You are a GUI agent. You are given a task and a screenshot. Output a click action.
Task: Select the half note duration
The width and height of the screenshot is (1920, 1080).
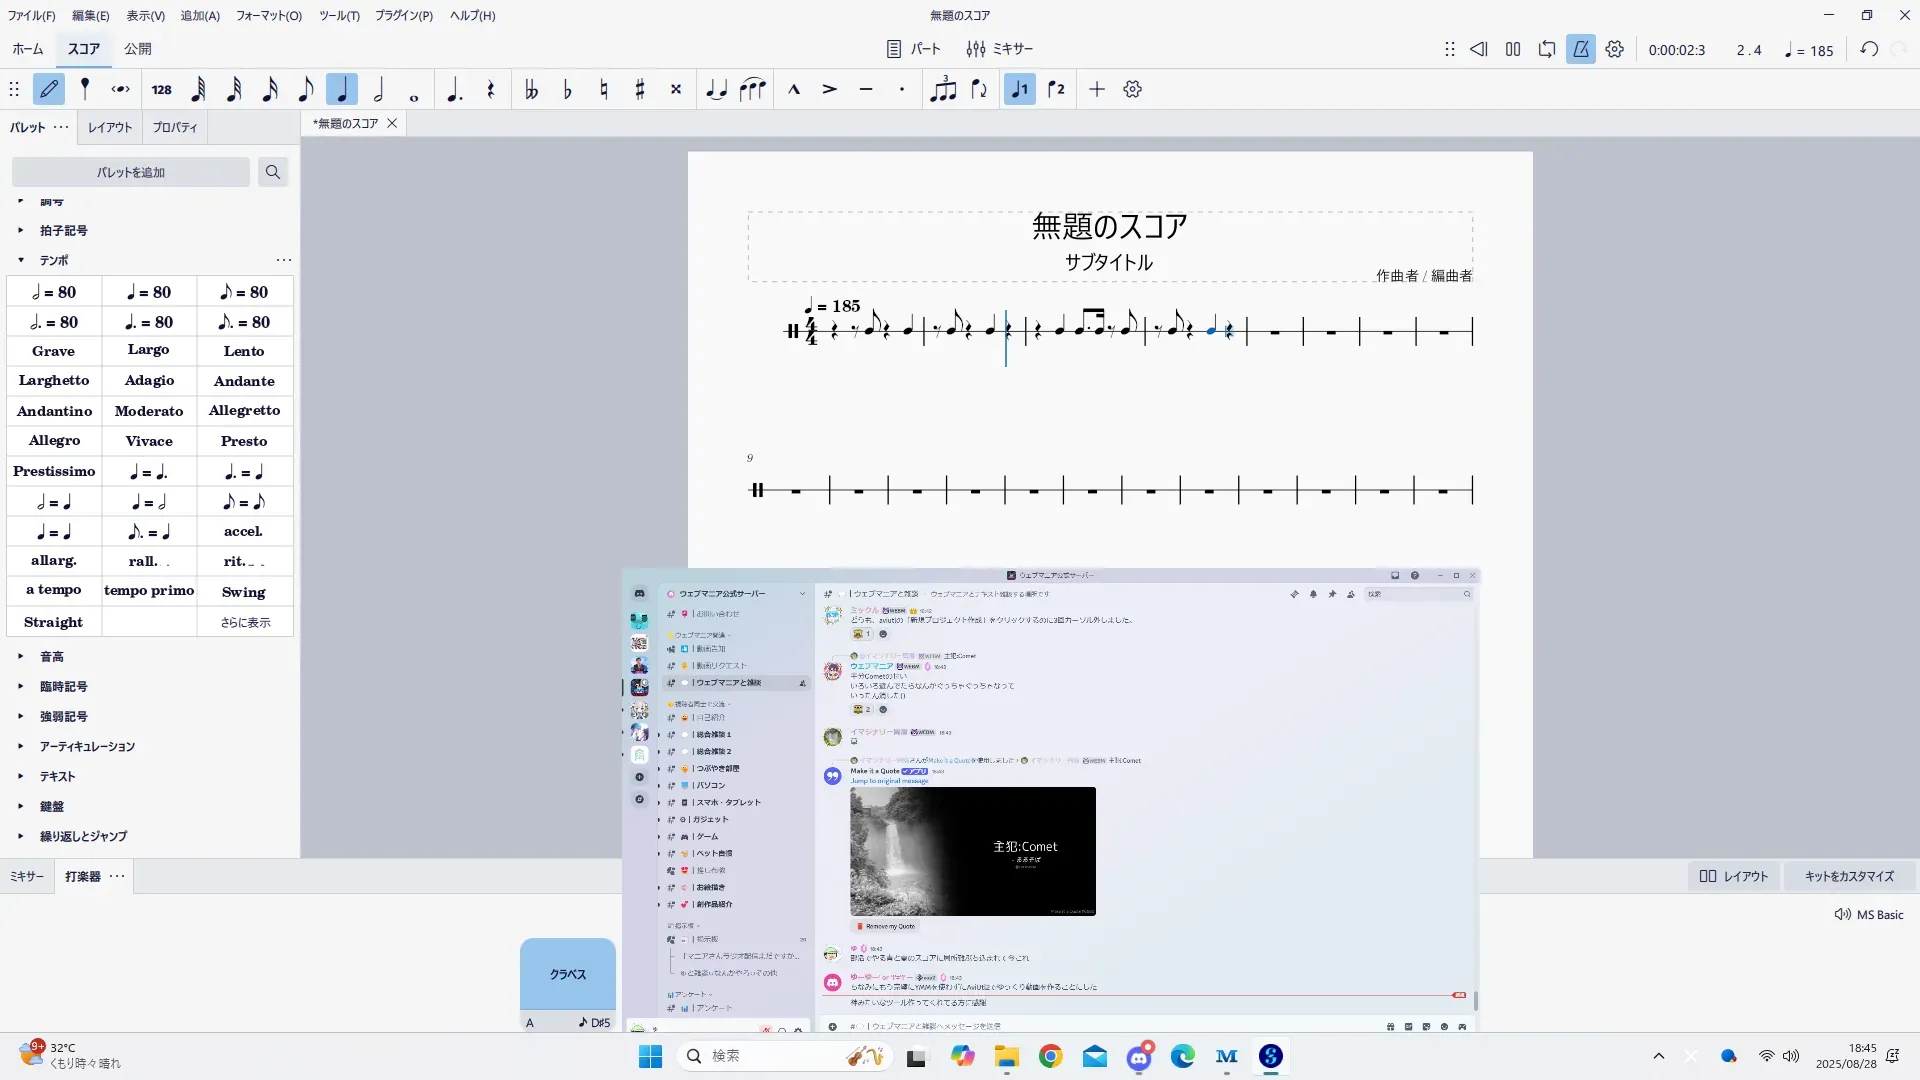coord(378,90)
